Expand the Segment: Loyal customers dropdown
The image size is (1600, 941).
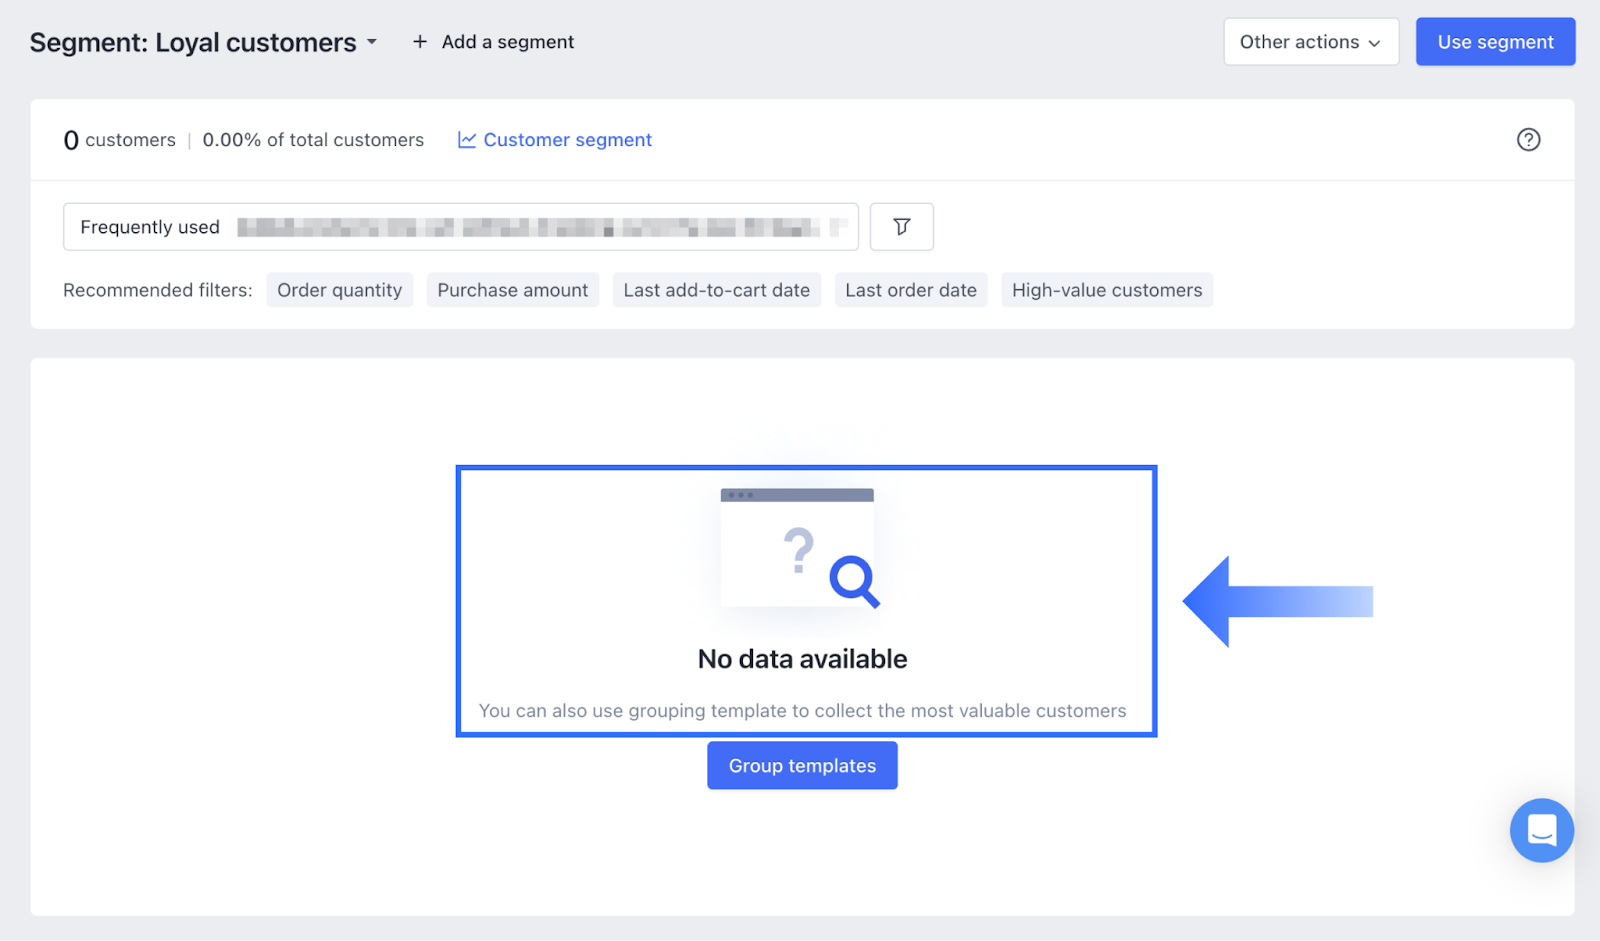[x=372, y=42]
